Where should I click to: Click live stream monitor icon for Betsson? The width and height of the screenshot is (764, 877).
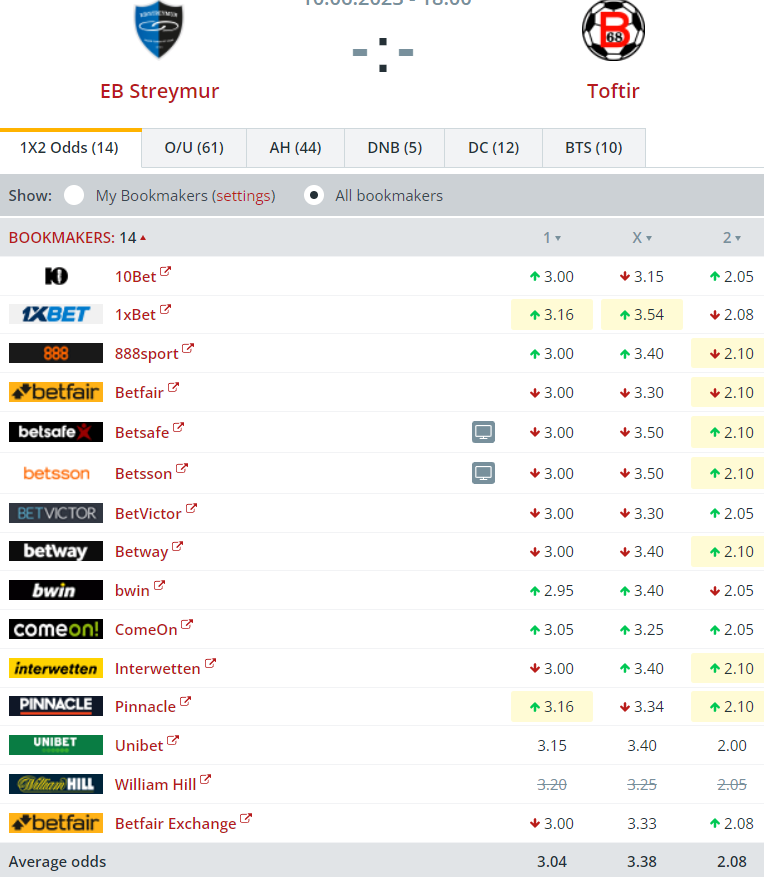[x=483, y=473]
